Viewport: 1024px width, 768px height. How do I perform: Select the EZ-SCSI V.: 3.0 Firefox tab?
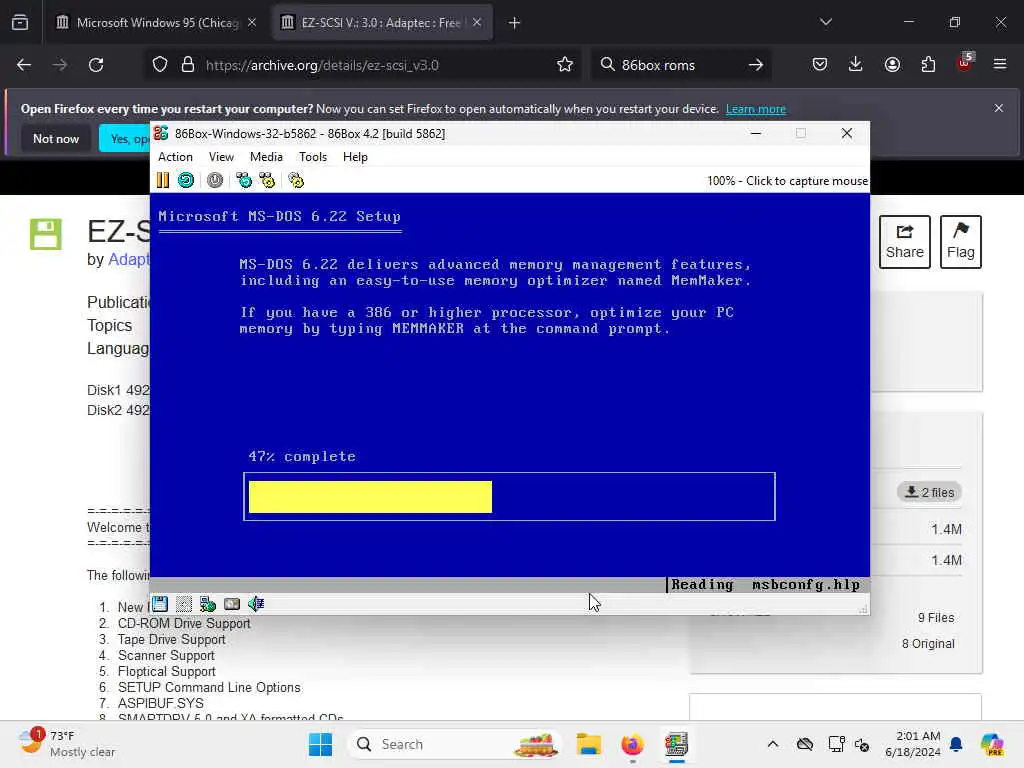[381, 23]
